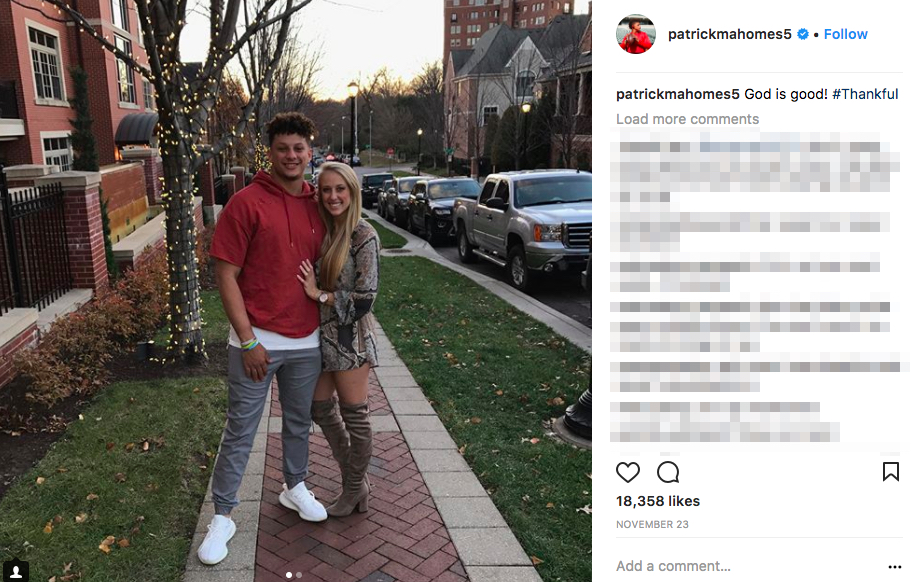Viewport: 920px width, 582px height.
Task: Load more comments
Action: pyautogui.click(x=688, y=119)
